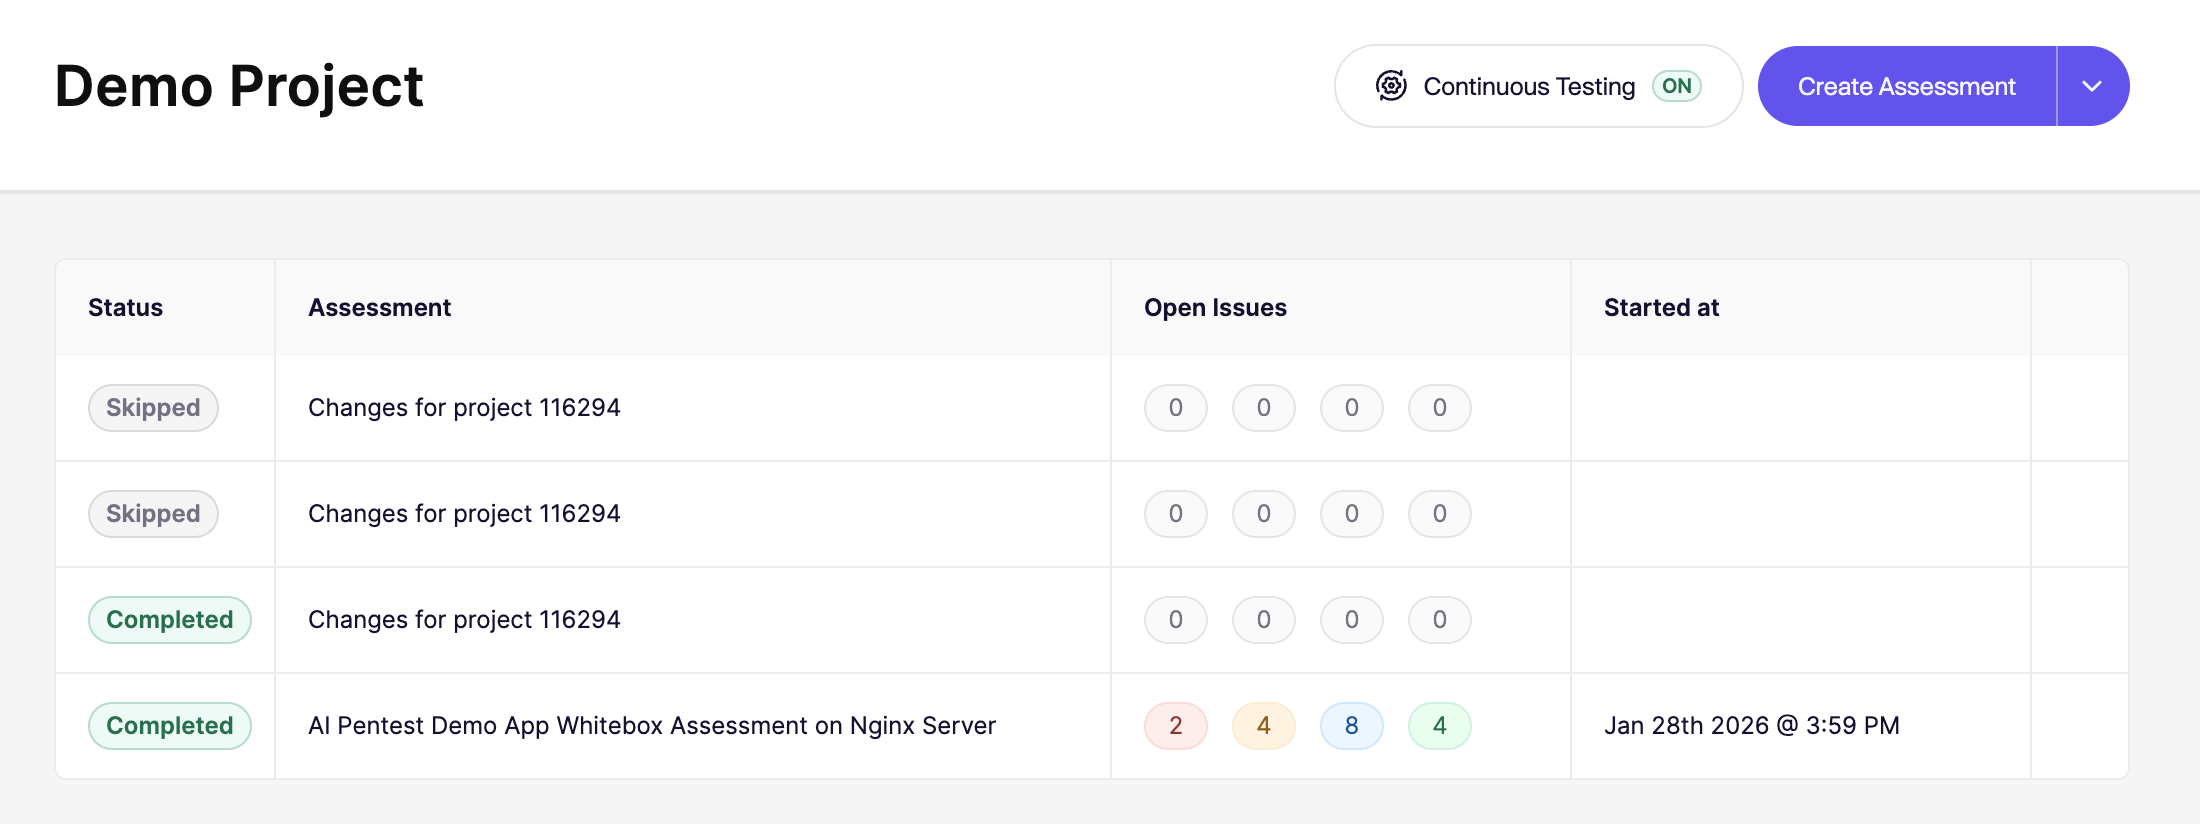This screenshot has width=2200, height=824.
Task: Expand the Create Assessment dropdown arrow
Action: (x=2092, y=86)
